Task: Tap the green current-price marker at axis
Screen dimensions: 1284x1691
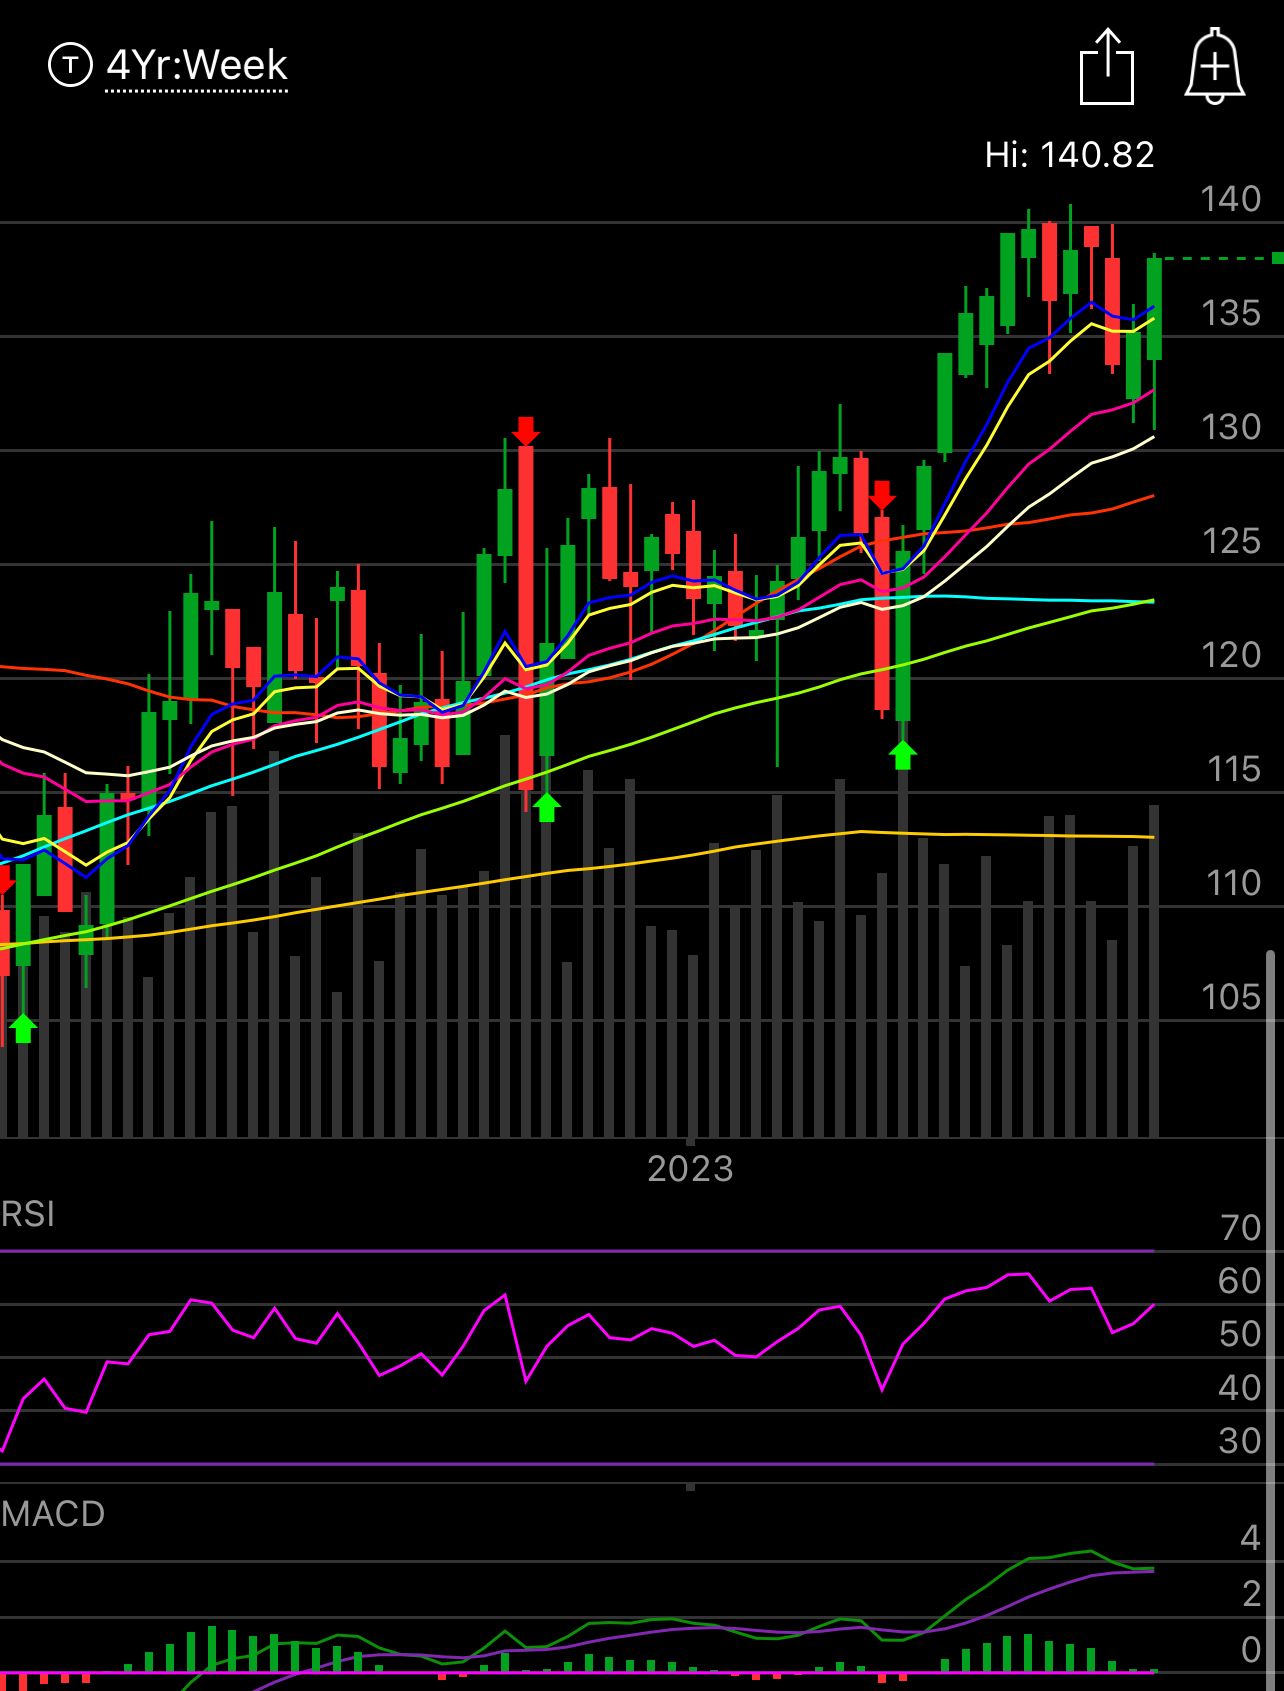Action: click(1278, 258)
